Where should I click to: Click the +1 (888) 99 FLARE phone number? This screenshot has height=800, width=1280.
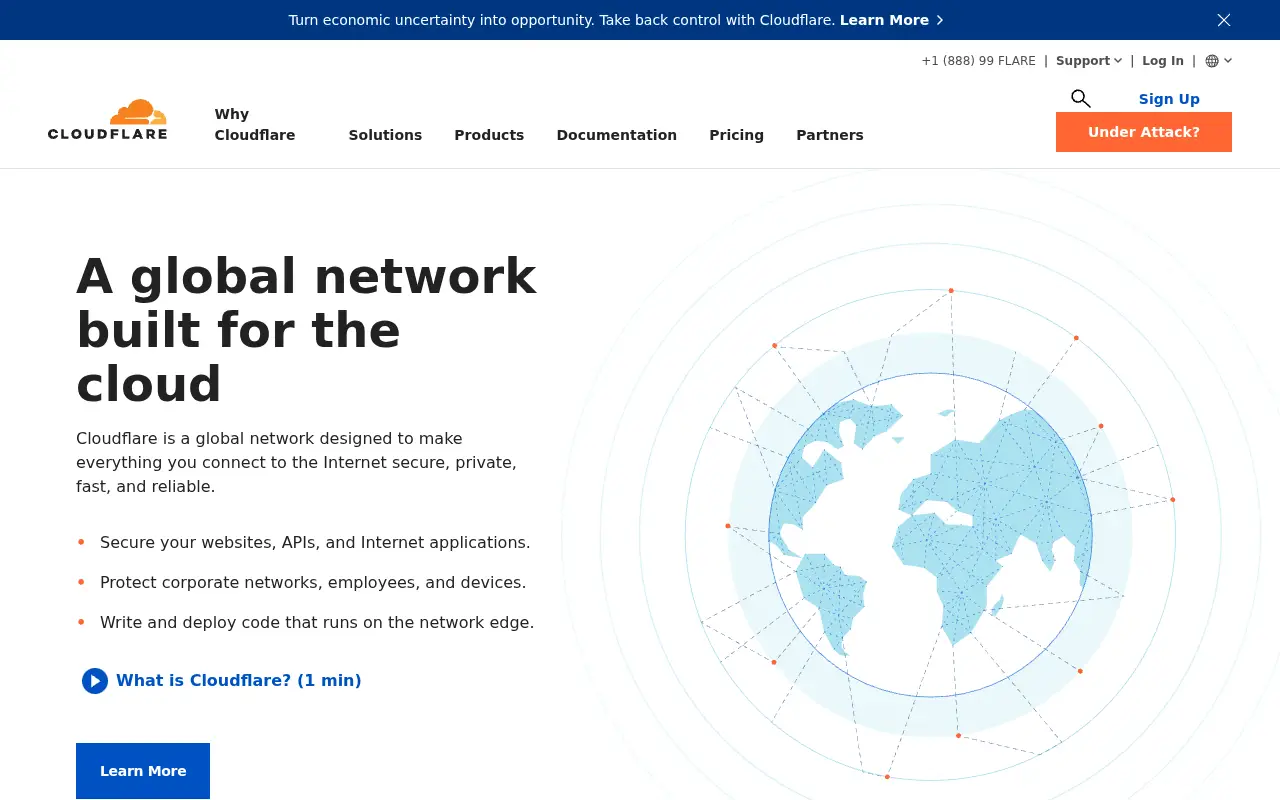pos(978,61)
